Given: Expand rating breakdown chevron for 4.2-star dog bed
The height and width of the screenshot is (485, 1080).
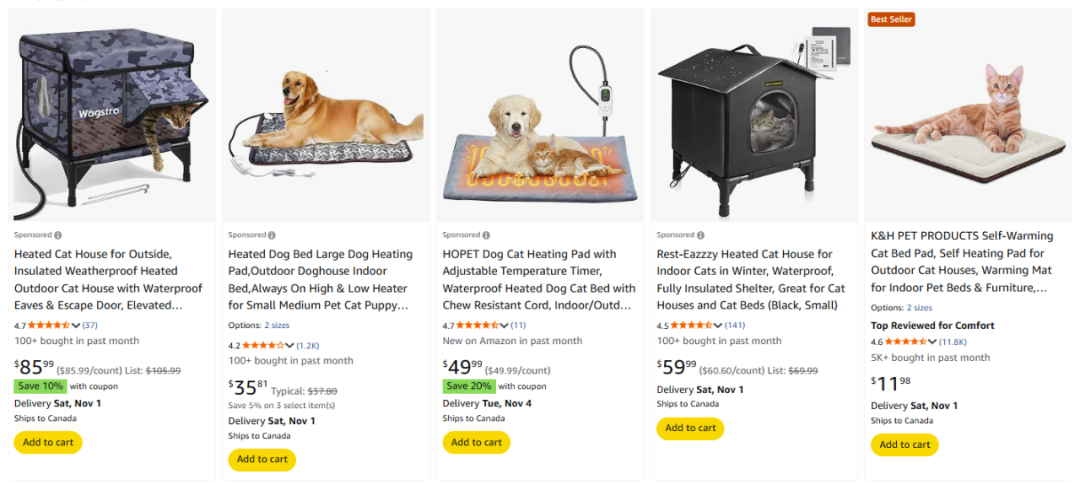Looking at the screenshot, I should tap(290, 345).
